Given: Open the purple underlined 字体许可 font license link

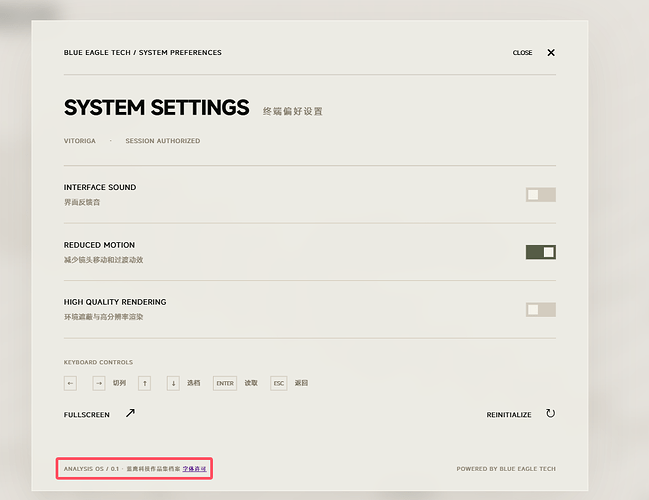Looking at the screenshot, I should (x=194, y=469).
